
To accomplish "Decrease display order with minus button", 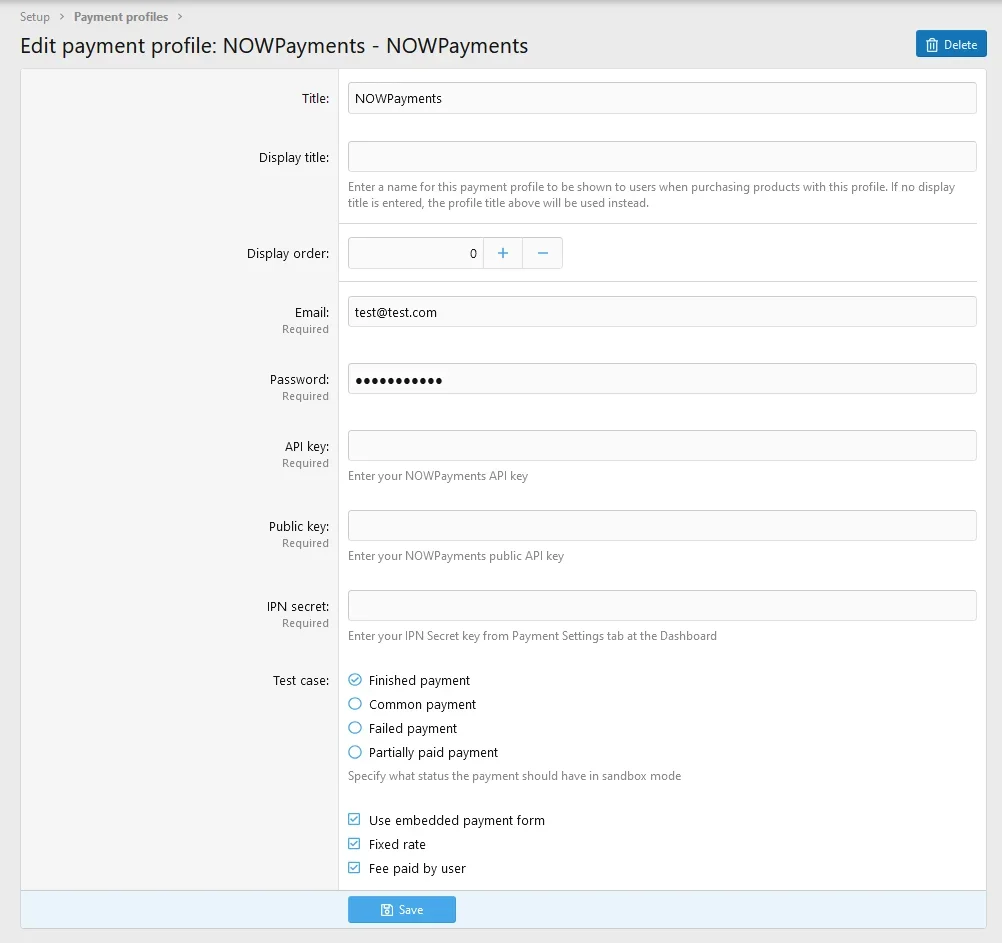I will [542, 253].
